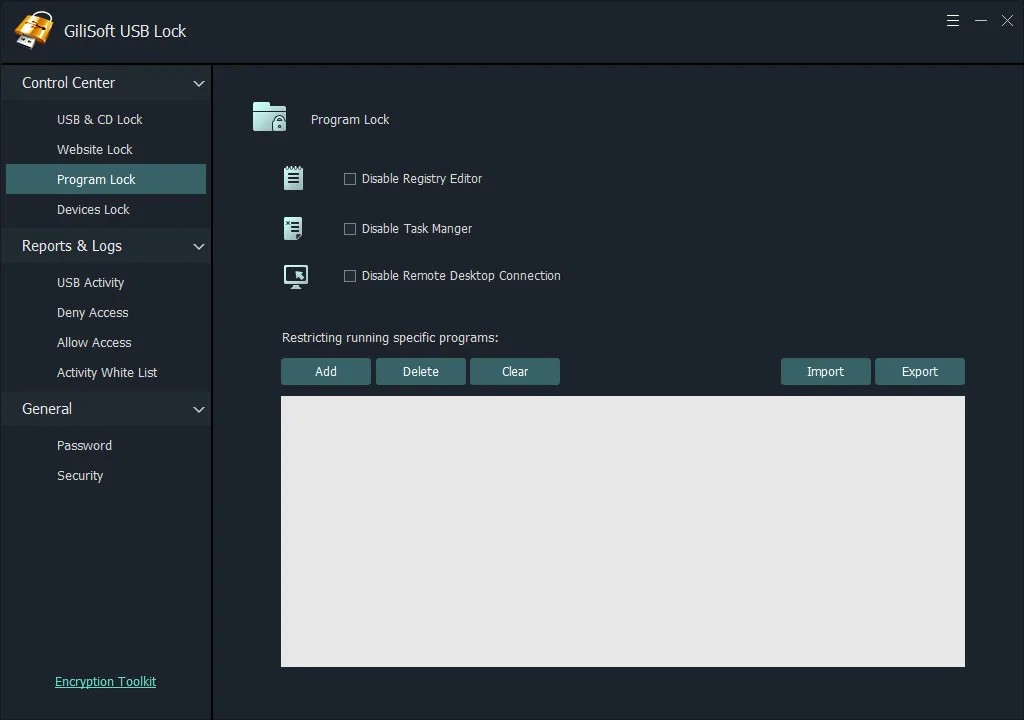1024x720 pixels.
Task: Tick the Disable Task Manger checkbox
Action: click(350, 229)
